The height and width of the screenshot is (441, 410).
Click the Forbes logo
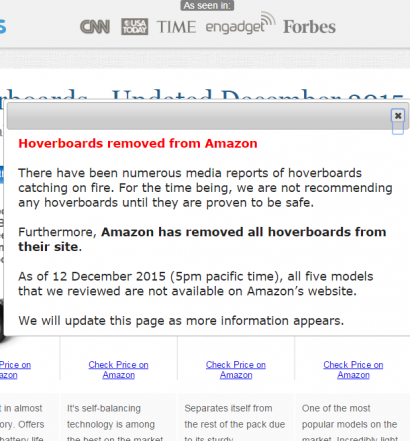coord(309,27)
